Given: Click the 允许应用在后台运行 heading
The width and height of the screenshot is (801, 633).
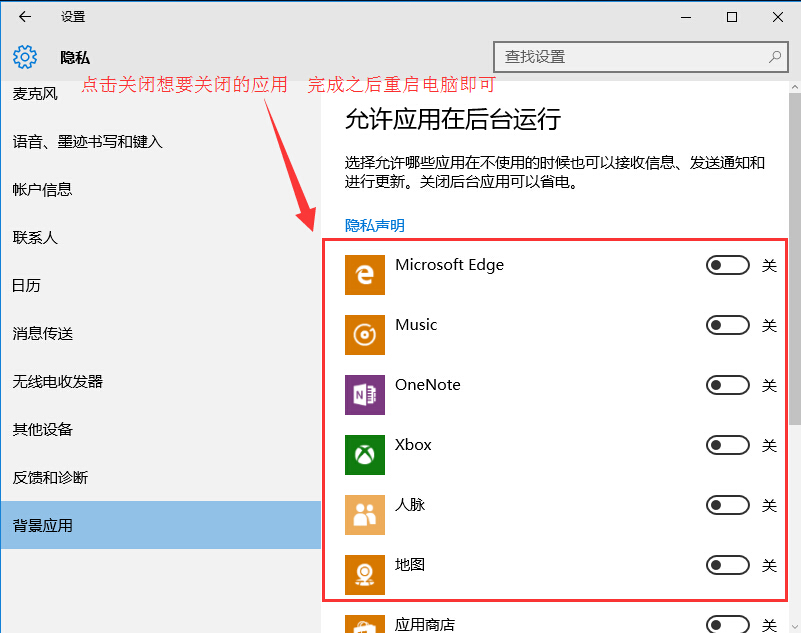Looking at the screenshot, I should [453, 120].
